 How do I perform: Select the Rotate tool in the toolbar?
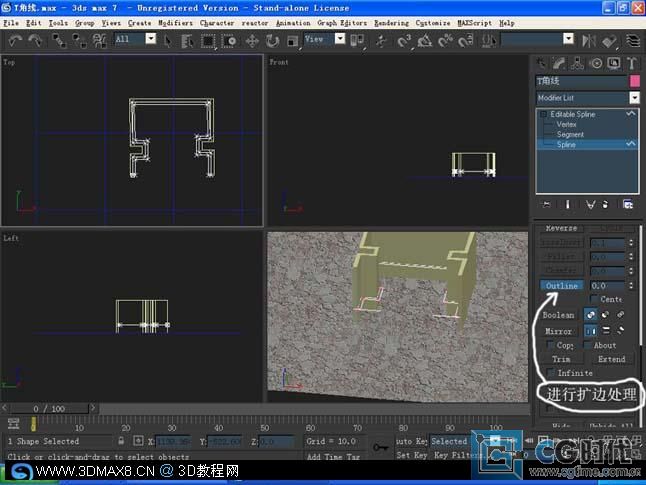coord(271,41)
